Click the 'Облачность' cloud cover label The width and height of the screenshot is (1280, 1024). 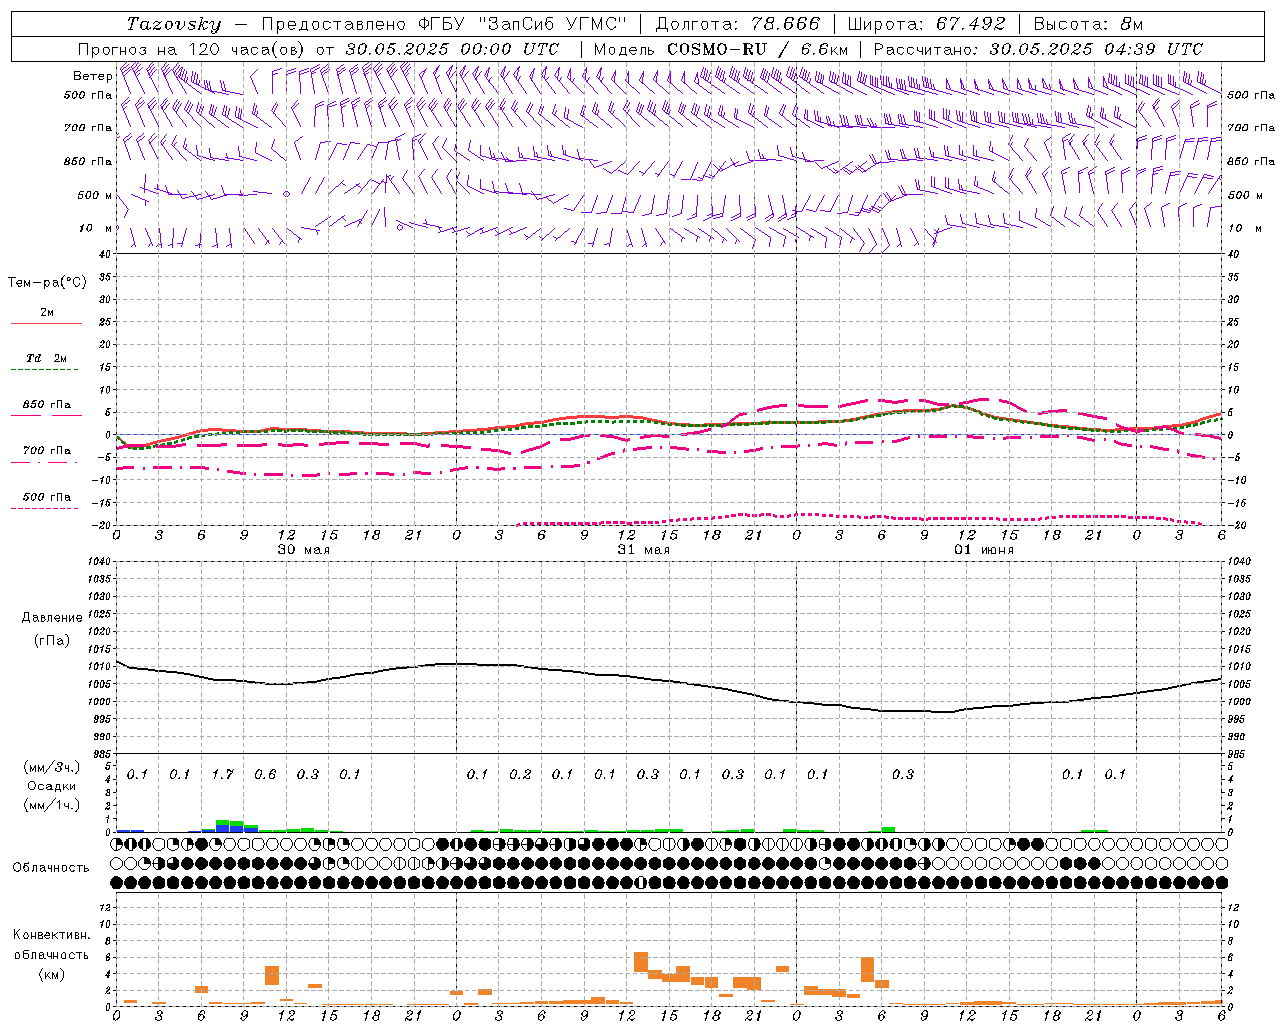click(x=51, y=868)
